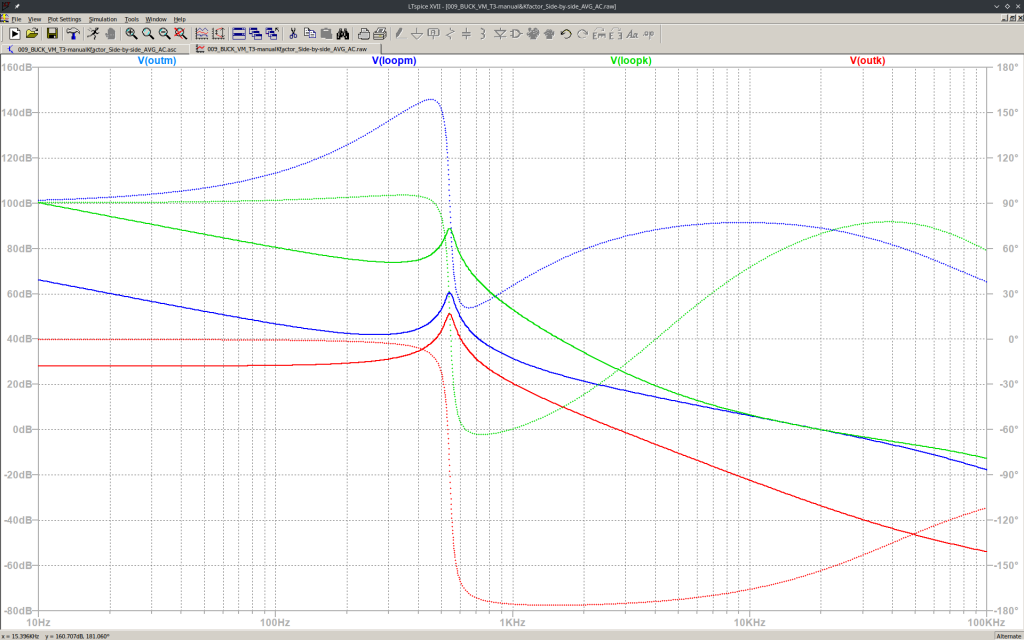Click the New Schematic toolbar icon

pos(14,34)
